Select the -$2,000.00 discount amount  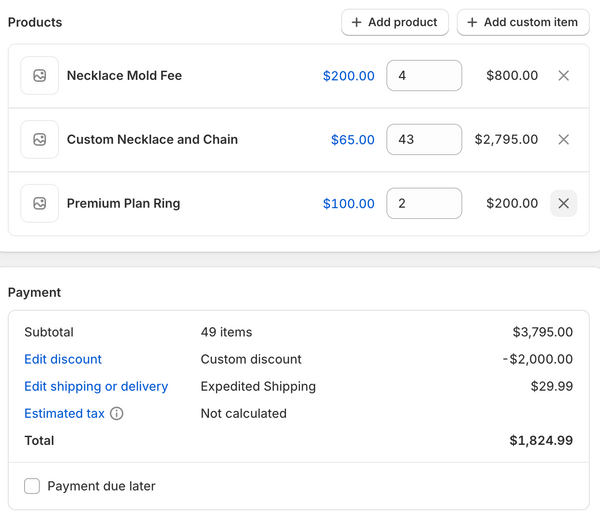(538, 359)
